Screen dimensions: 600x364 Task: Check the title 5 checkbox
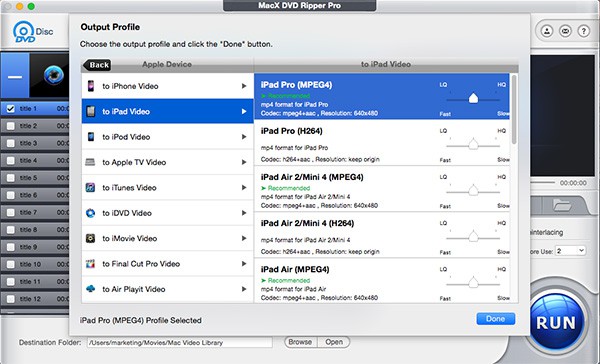click(x=11, y=178)
